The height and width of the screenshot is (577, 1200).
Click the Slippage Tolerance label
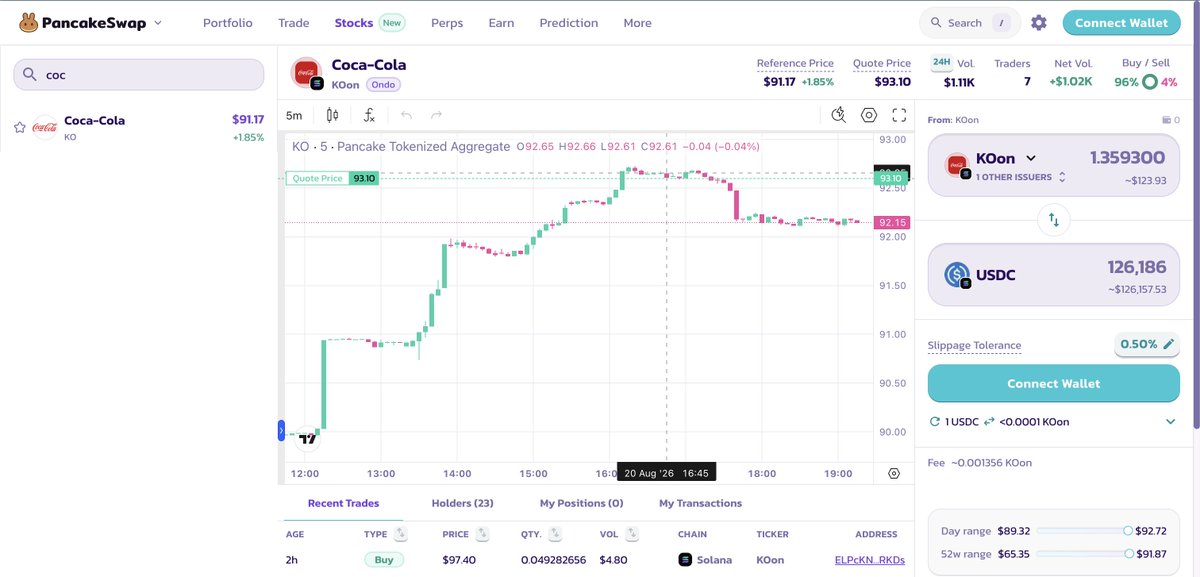(974, 346)
